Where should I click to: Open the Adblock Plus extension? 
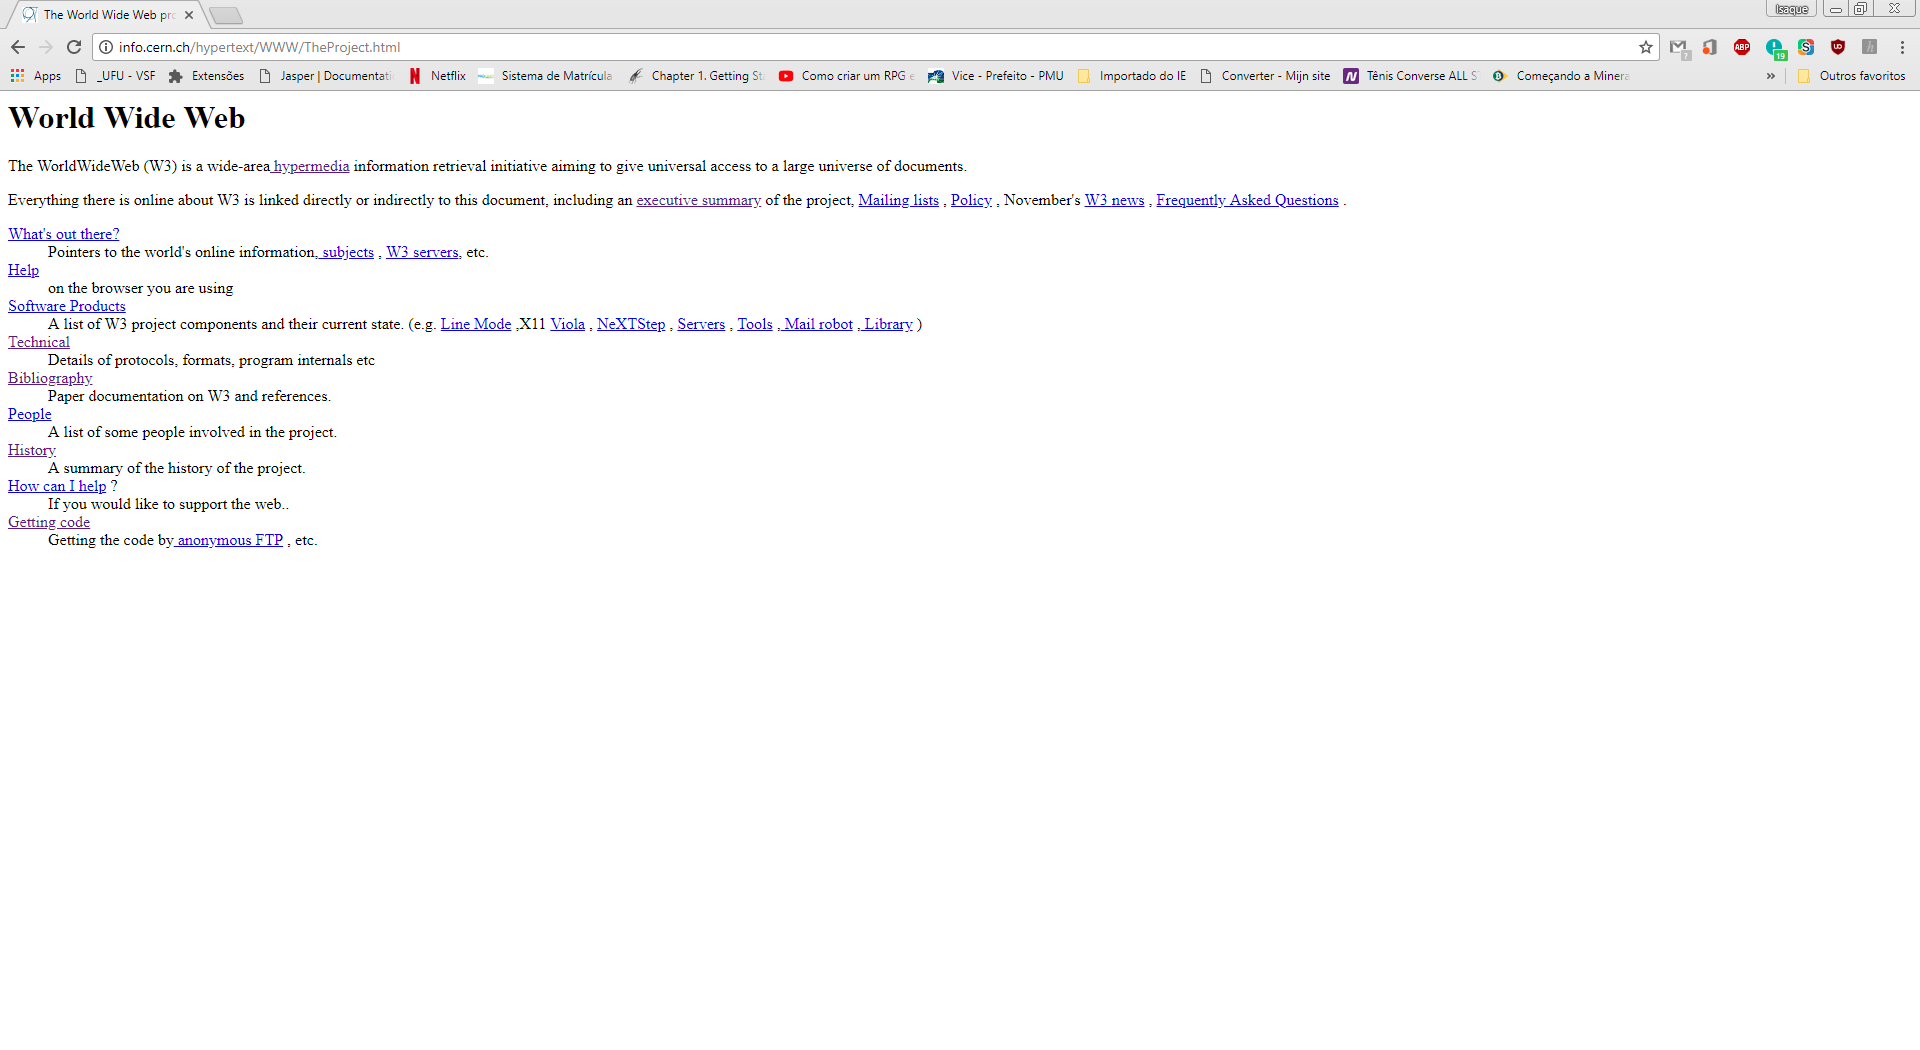click(x=1741, y=47)
